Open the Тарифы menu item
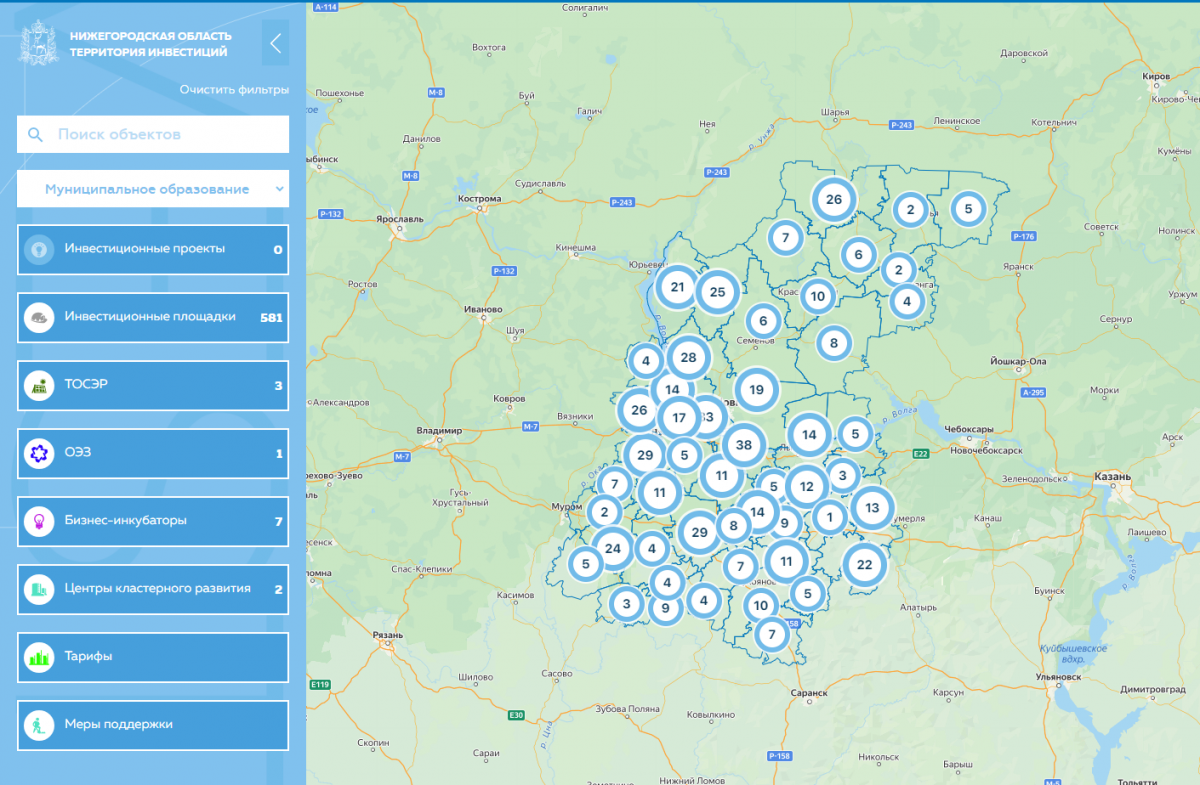 153,657
